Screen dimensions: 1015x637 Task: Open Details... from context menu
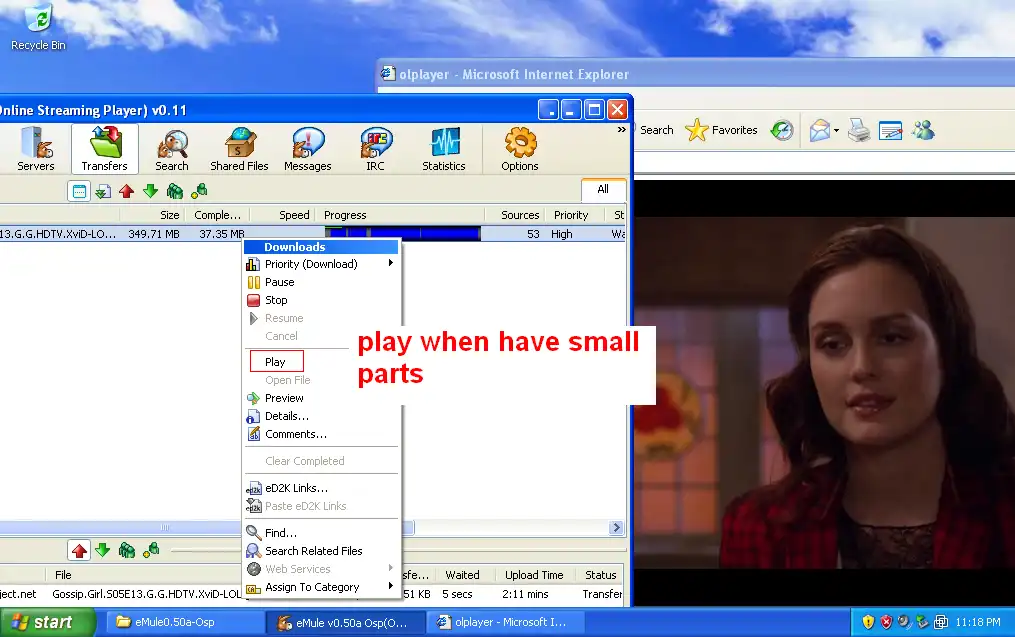[x=321, y=416]
